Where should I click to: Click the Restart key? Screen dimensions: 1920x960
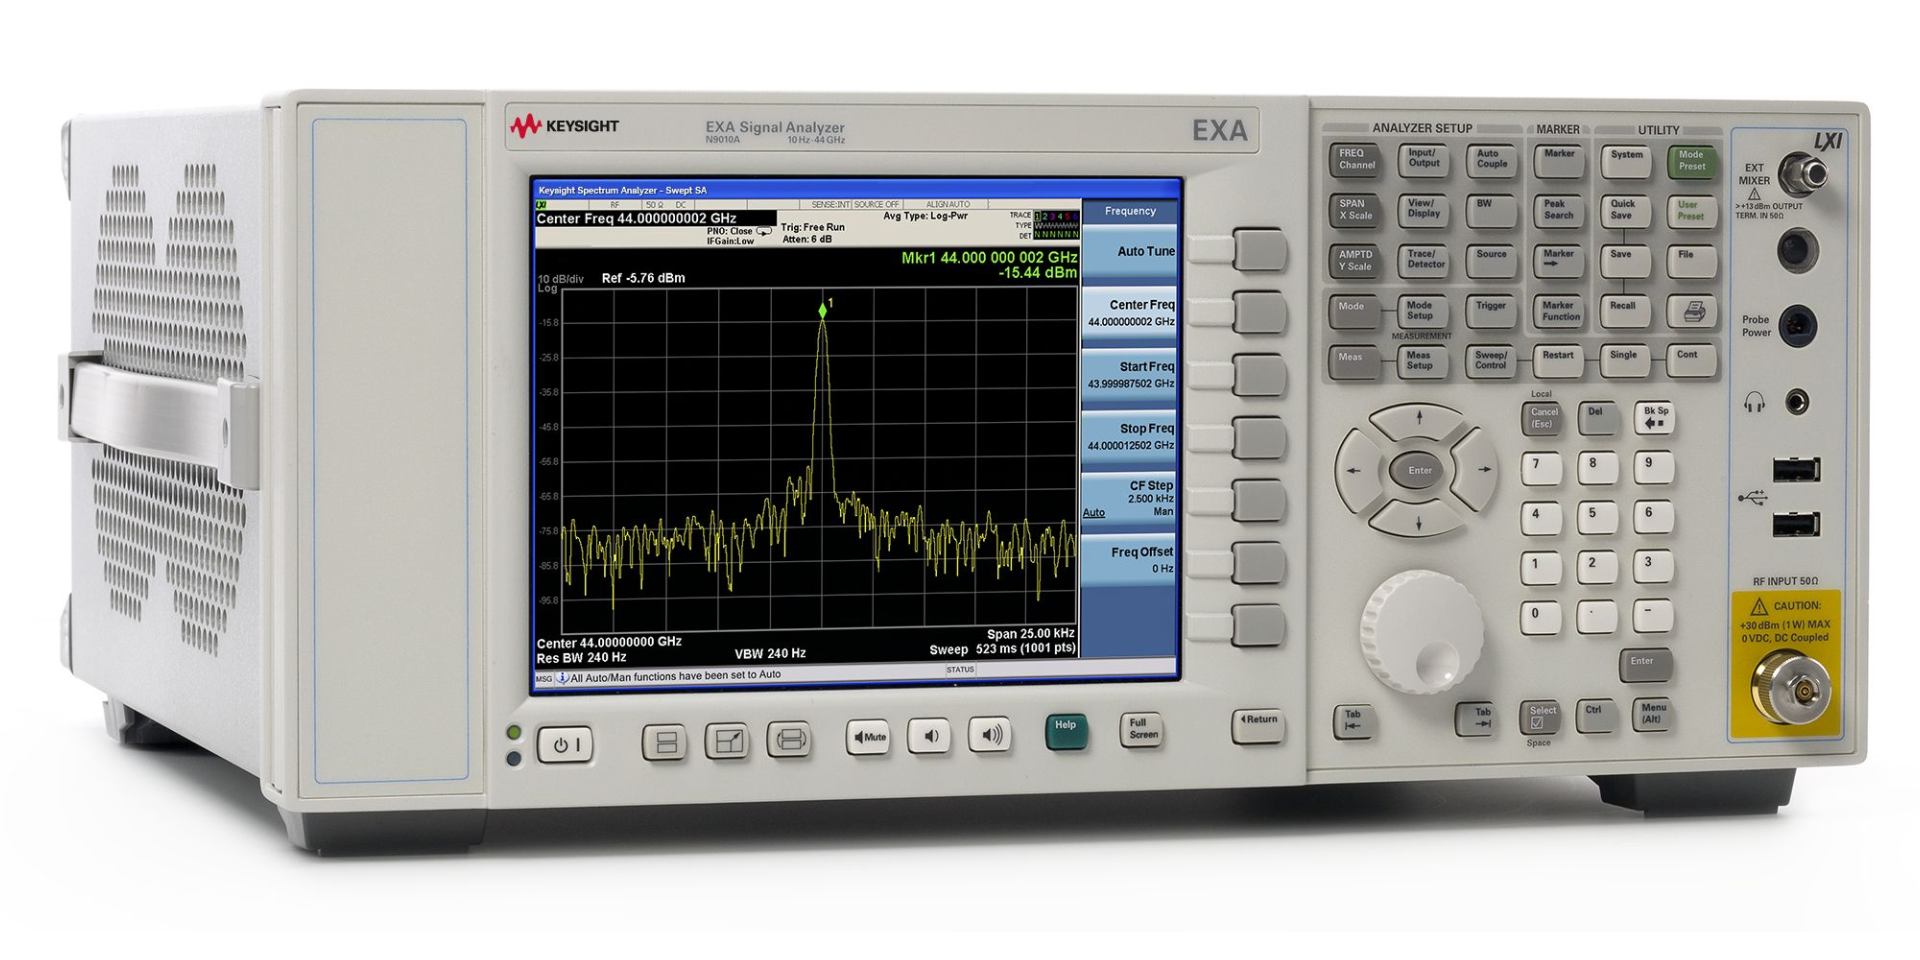click(x=1558, y=361)
